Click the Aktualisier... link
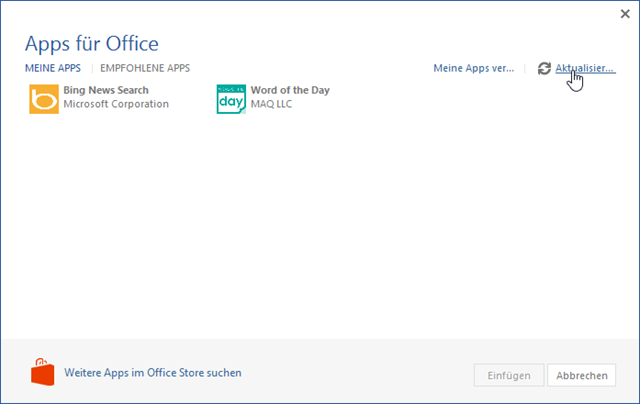This screenshot has height=404, width=640. 585,68
